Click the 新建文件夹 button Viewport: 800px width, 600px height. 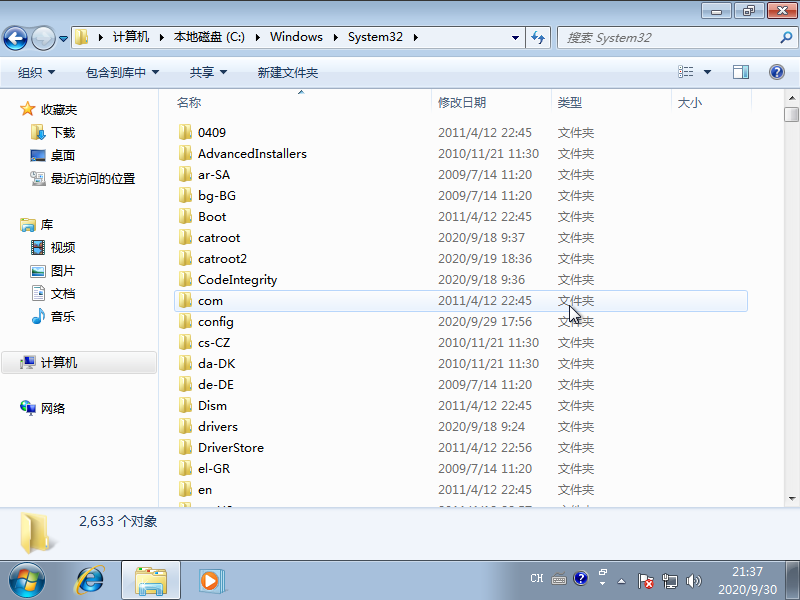tap(287, 72)
